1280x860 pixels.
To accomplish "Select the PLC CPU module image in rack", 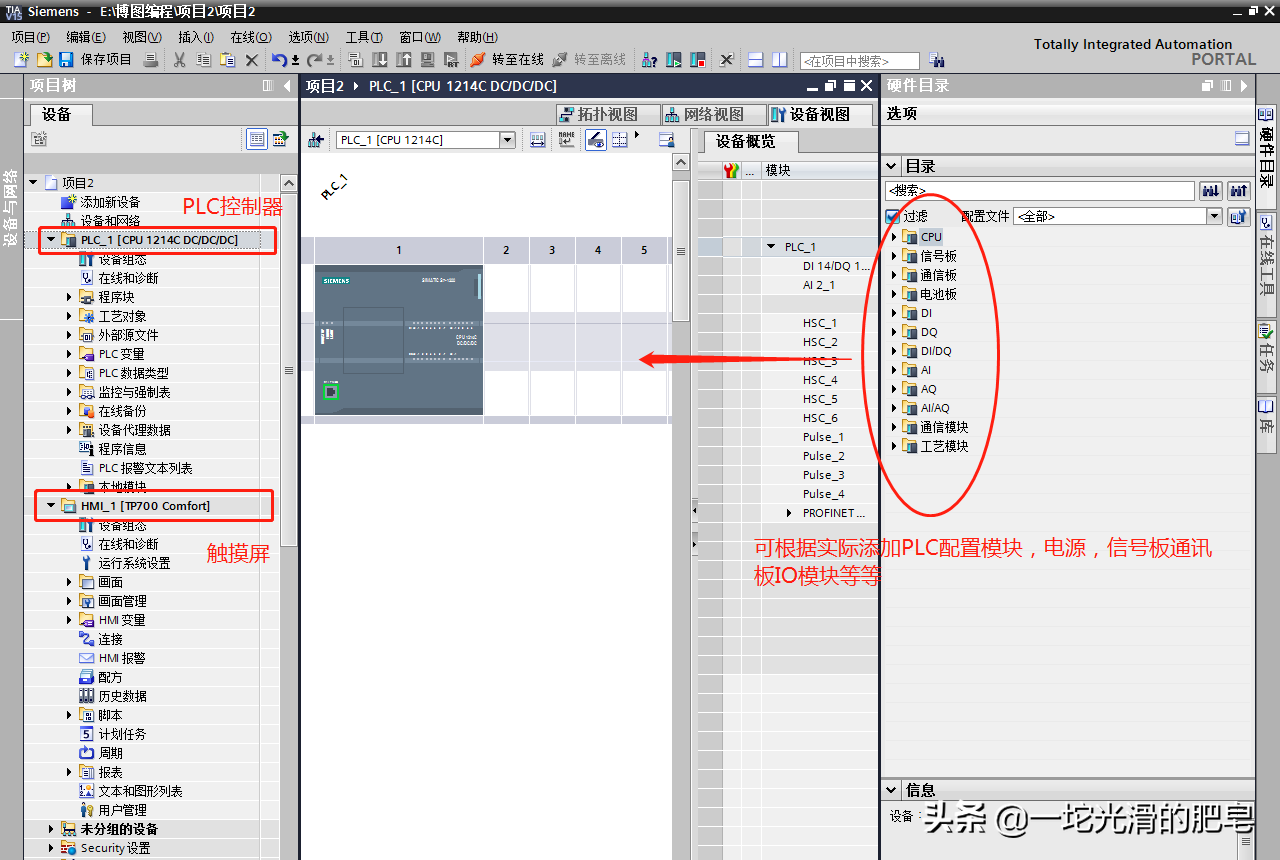I will (398, 340).
